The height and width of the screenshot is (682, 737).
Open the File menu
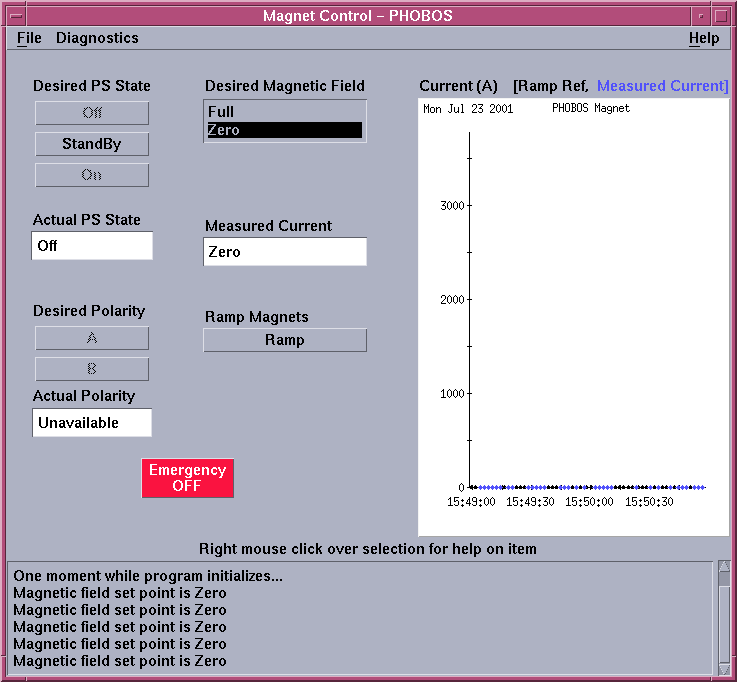29,38
